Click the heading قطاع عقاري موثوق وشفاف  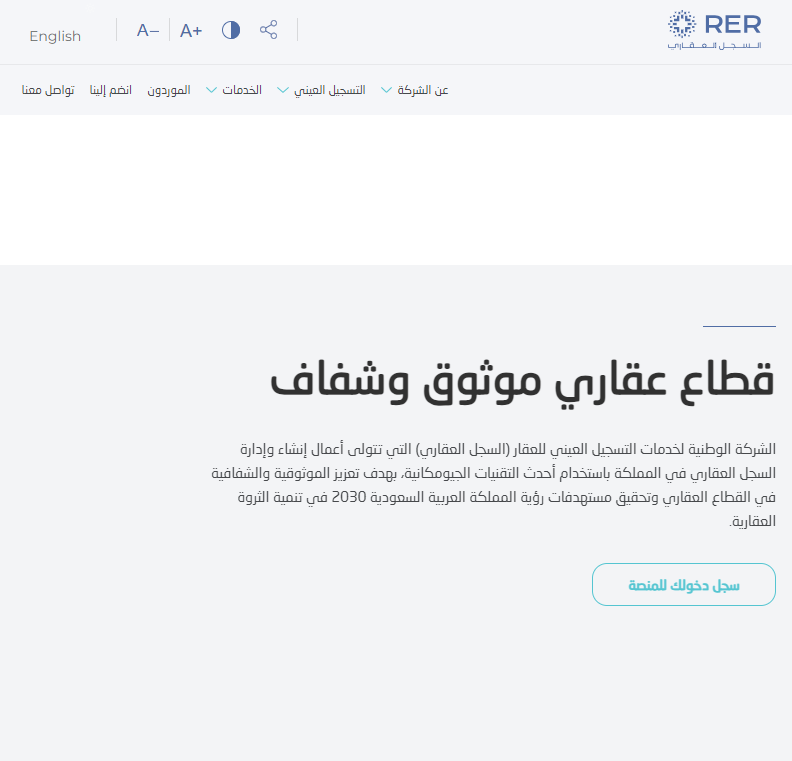point(522,380)
